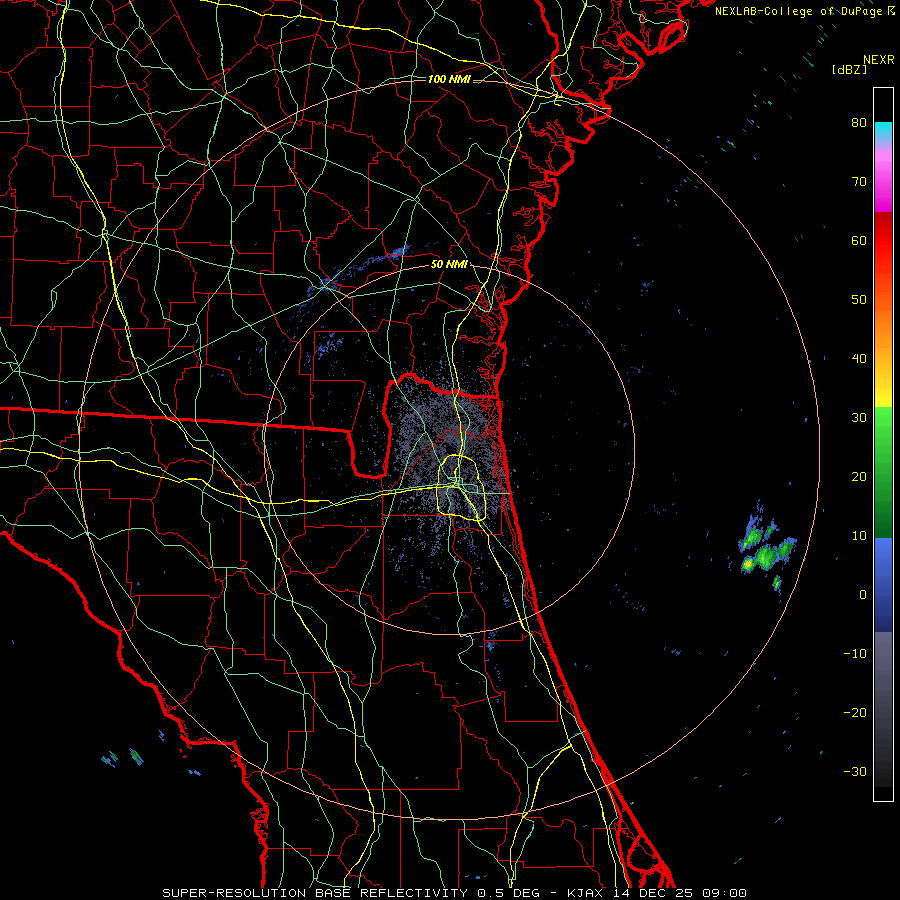Click the 40 value on the dBZ scale

pos(859,359)
